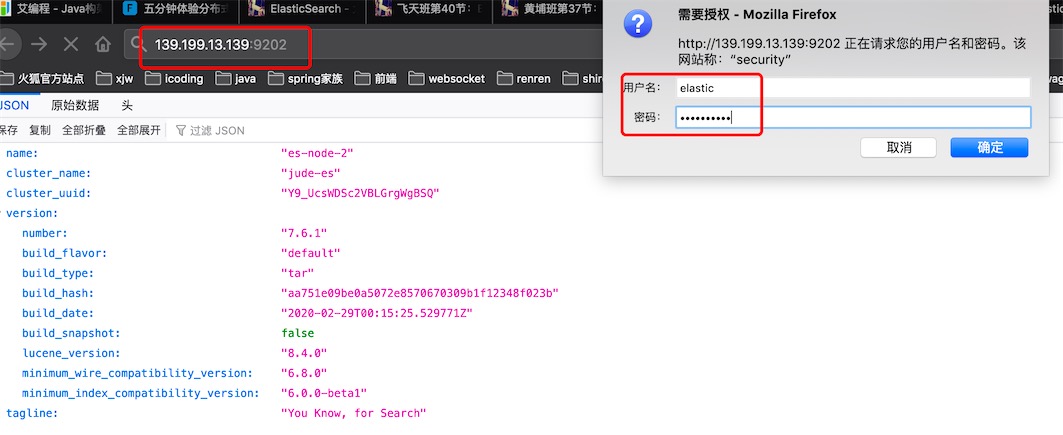This screenshot has width=1063, height=435.
Task: Select the "6.8.0" wire compatibility value
Action: click(x=304, y=373)
